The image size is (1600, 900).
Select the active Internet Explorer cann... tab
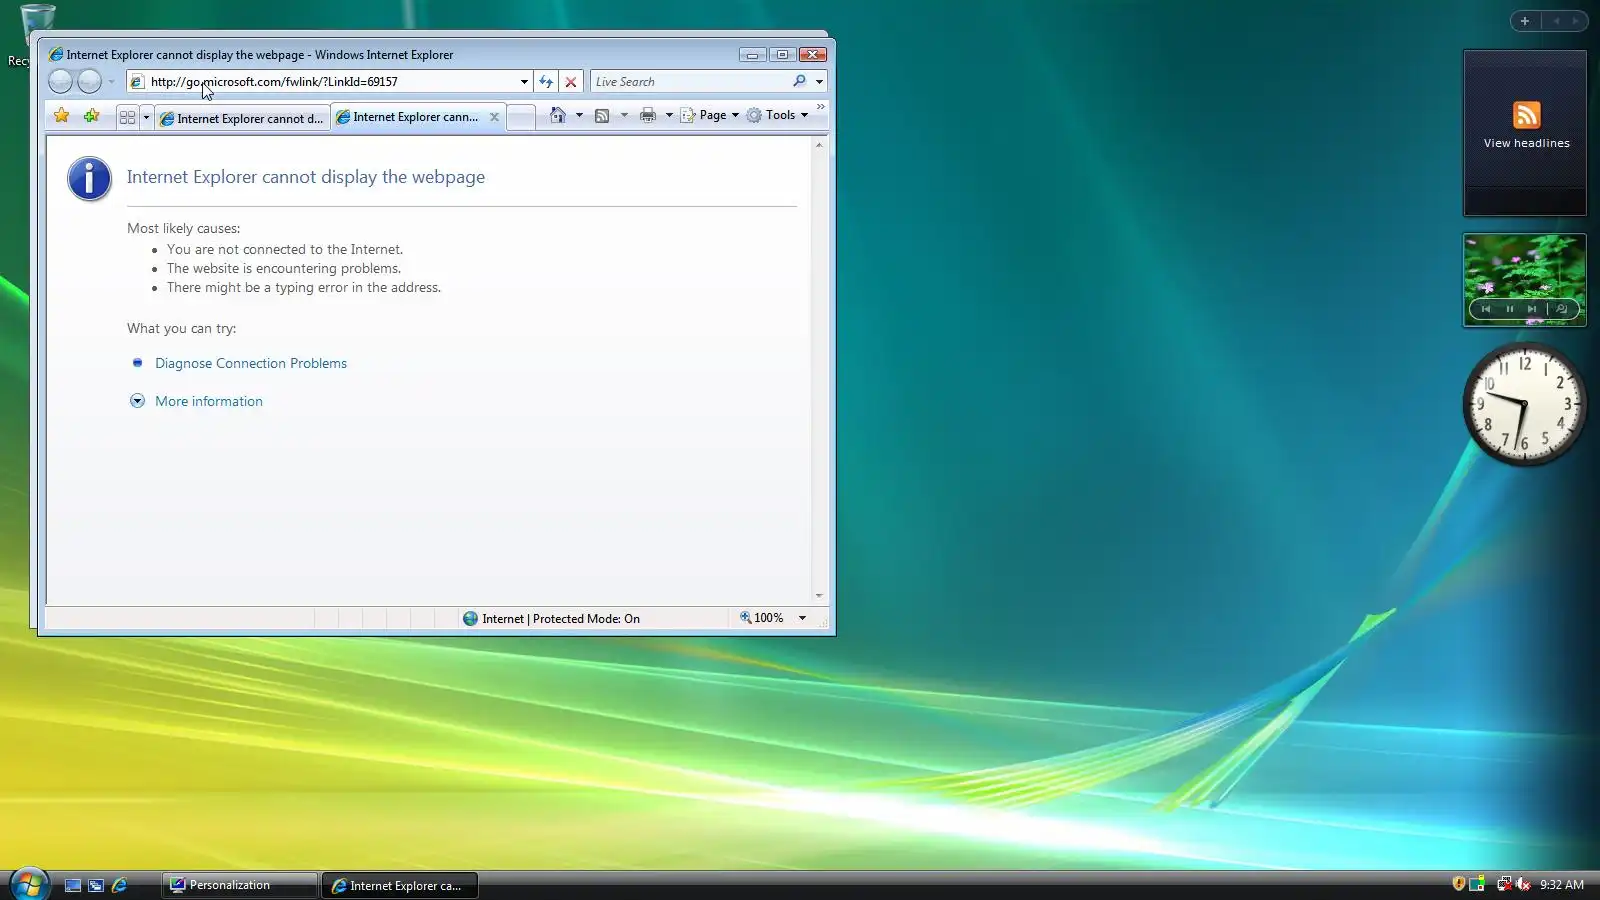(408, 117)
